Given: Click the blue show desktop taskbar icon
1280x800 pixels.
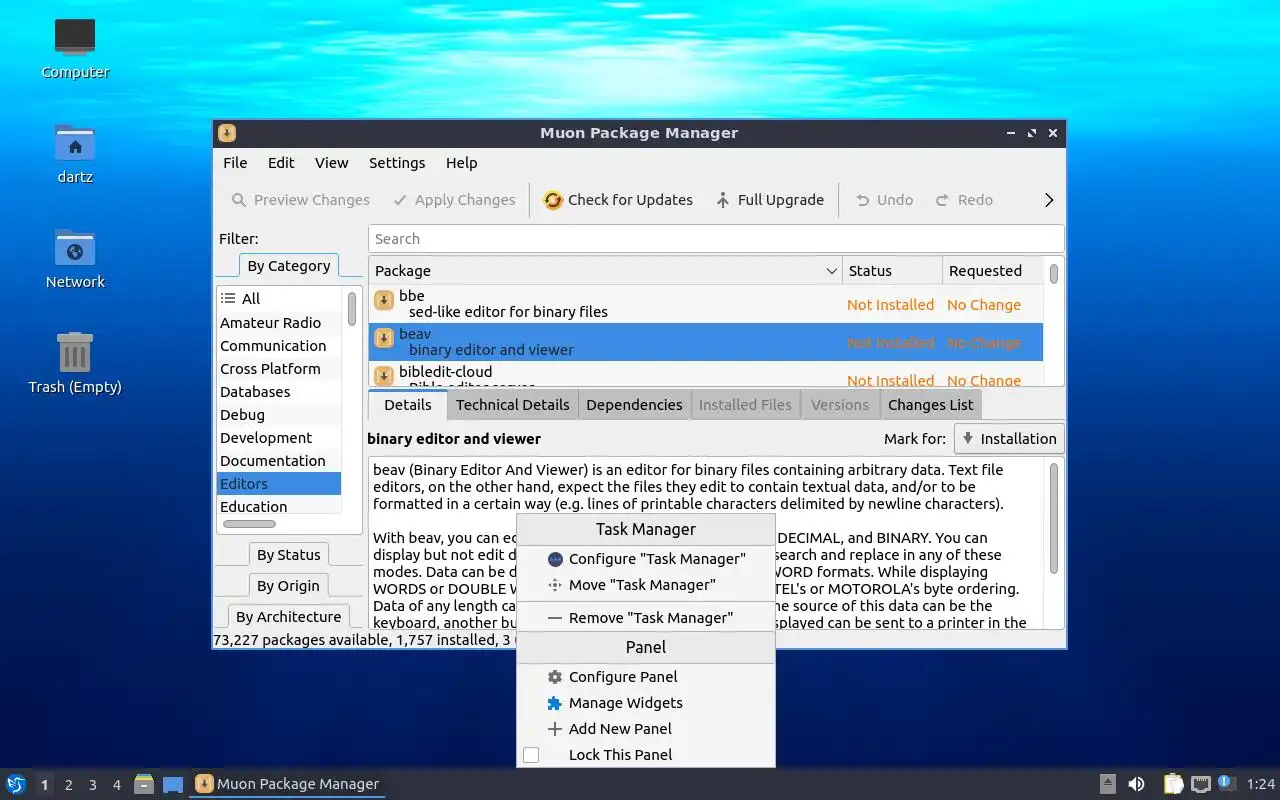Looking at the screenshot, I should tap(173, 785).
